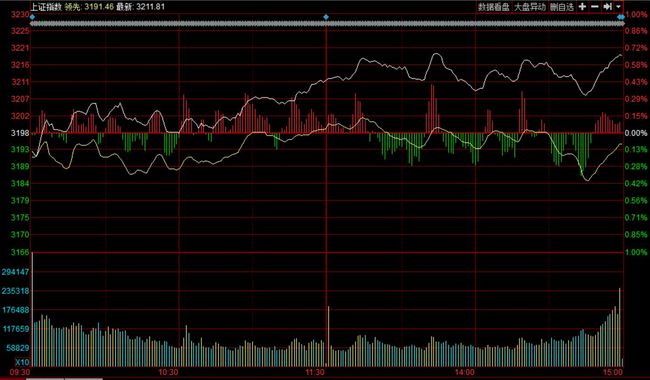Click the 0.00% percentage axis label
Image resolution: width=650 pixels, height=380 pixels.
[636, 133]
